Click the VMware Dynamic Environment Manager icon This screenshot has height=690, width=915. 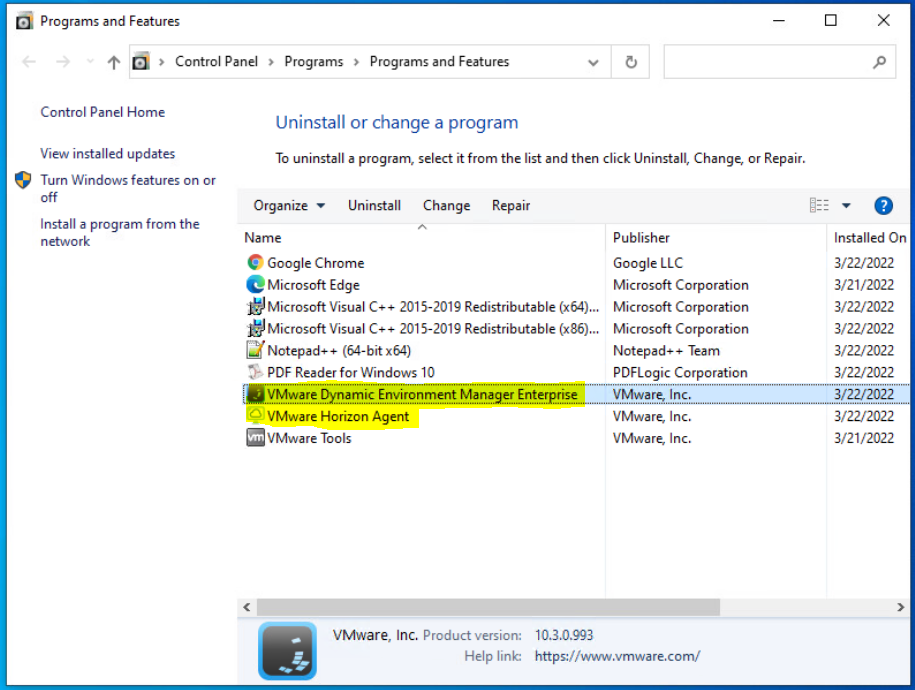point(255,395)
